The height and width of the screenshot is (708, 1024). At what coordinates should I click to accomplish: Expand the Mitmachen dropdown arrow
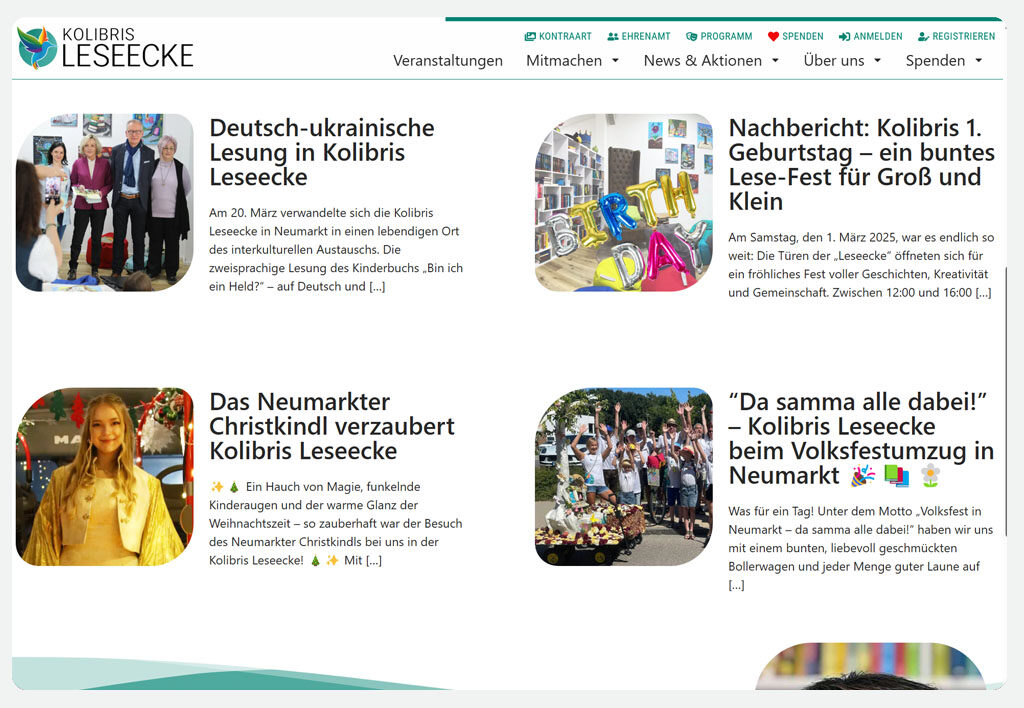point(615,61)
